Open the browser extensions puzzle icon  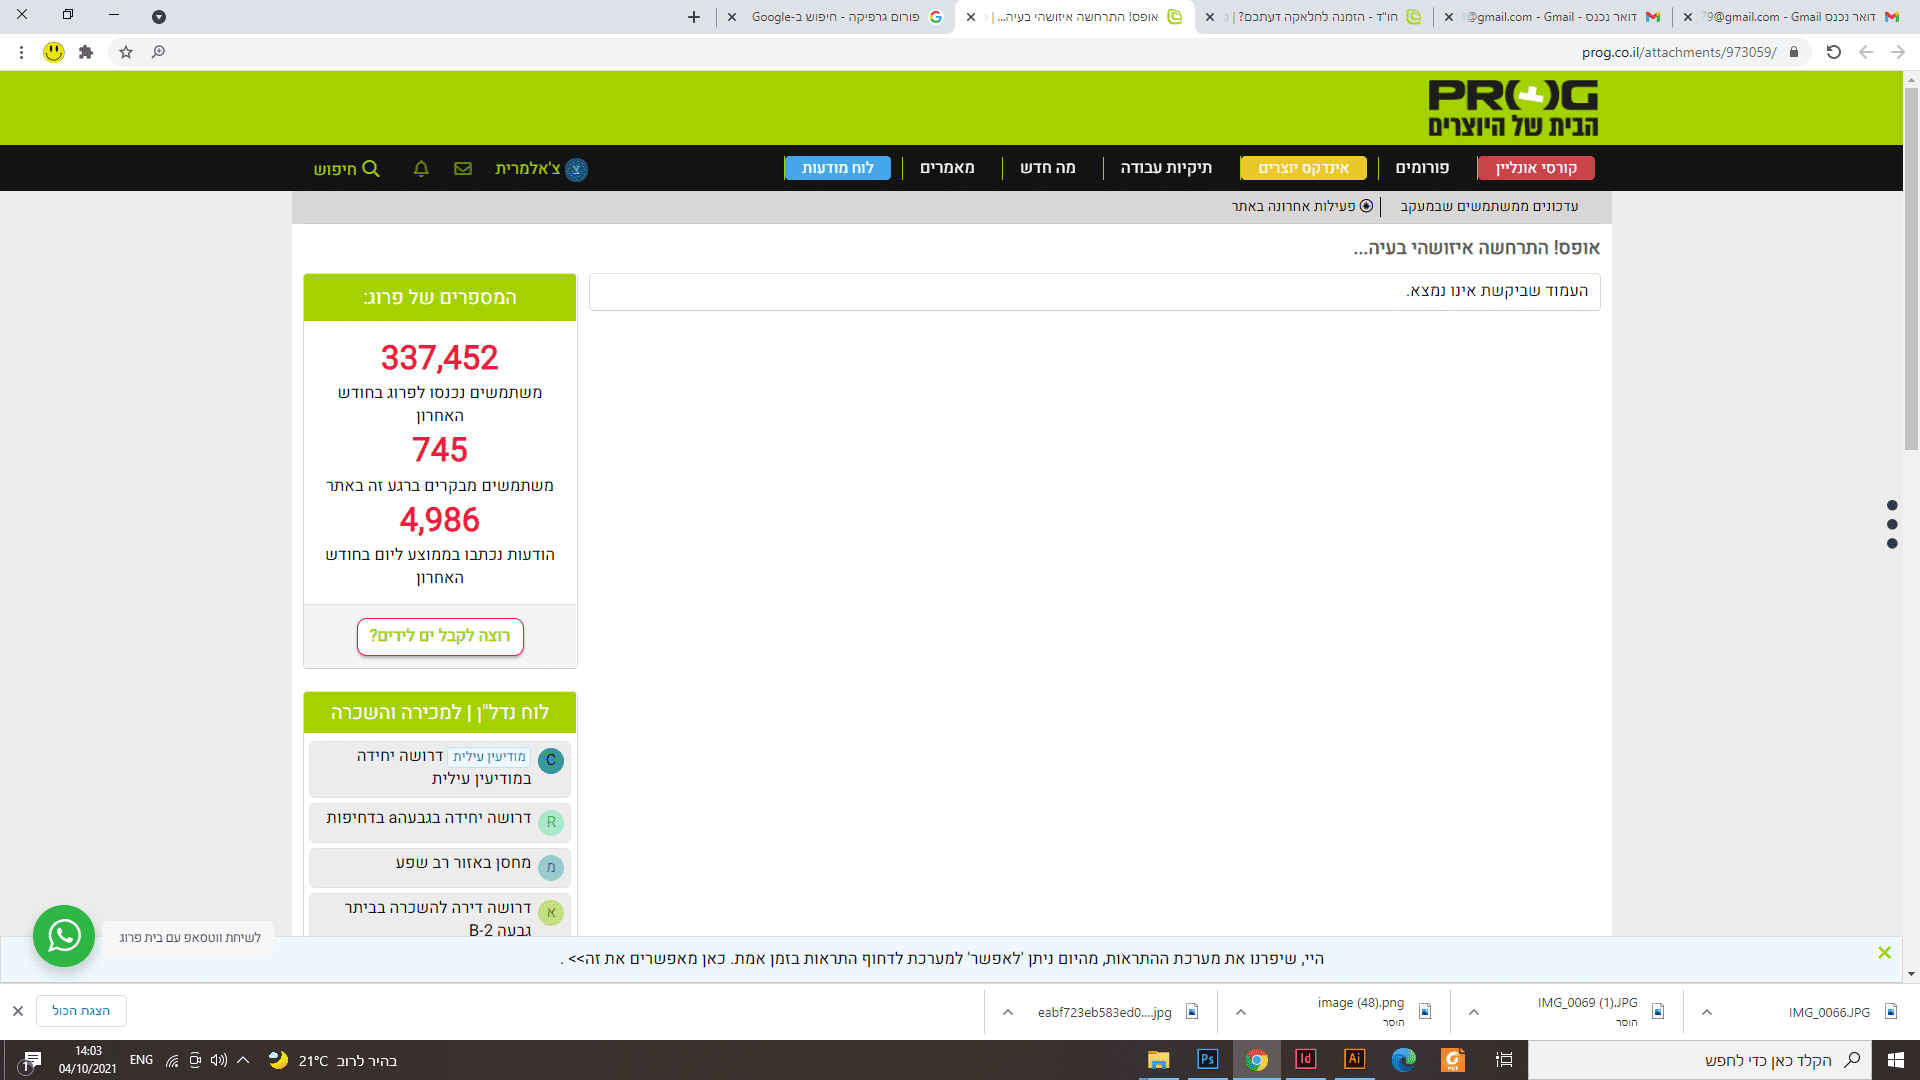pyautogui.click(x=86, y=52)
